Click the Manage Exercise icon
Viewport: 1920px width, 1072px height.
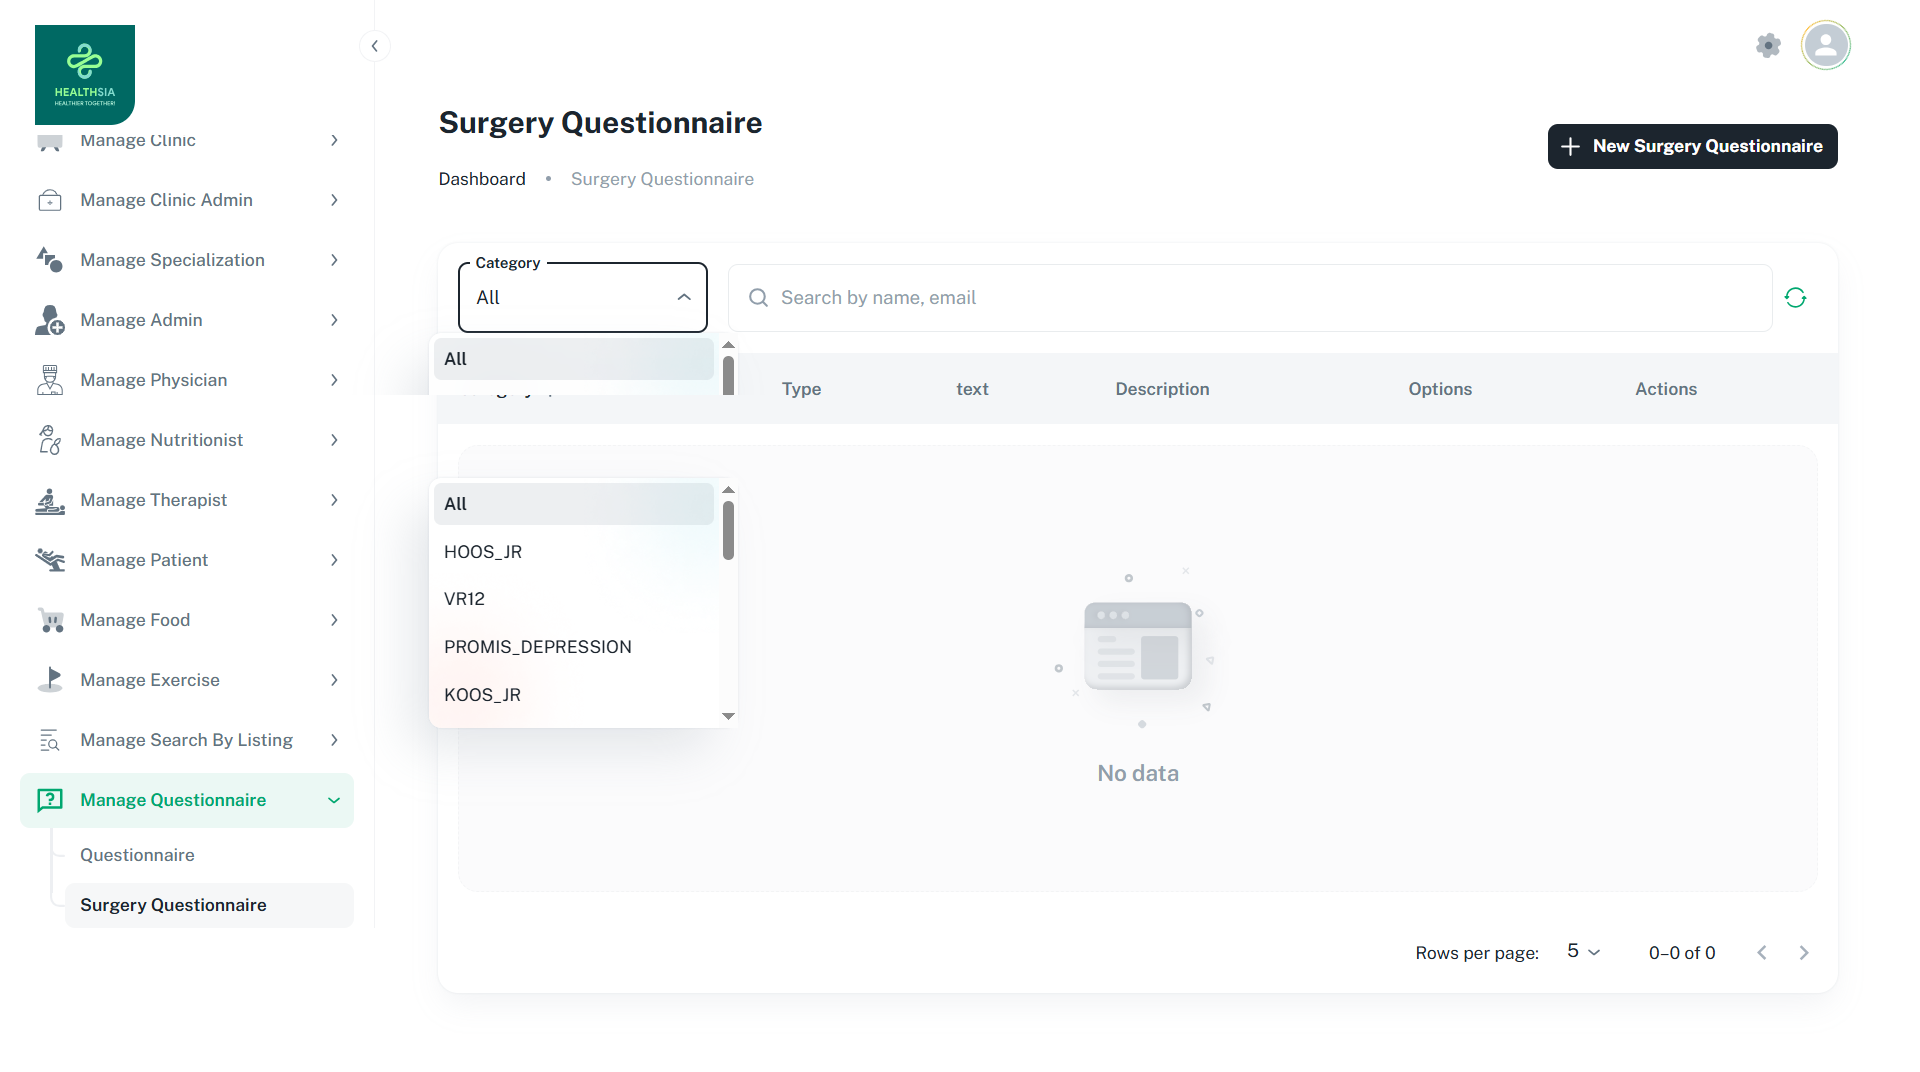pyautogui.click(x=50, y=680)
